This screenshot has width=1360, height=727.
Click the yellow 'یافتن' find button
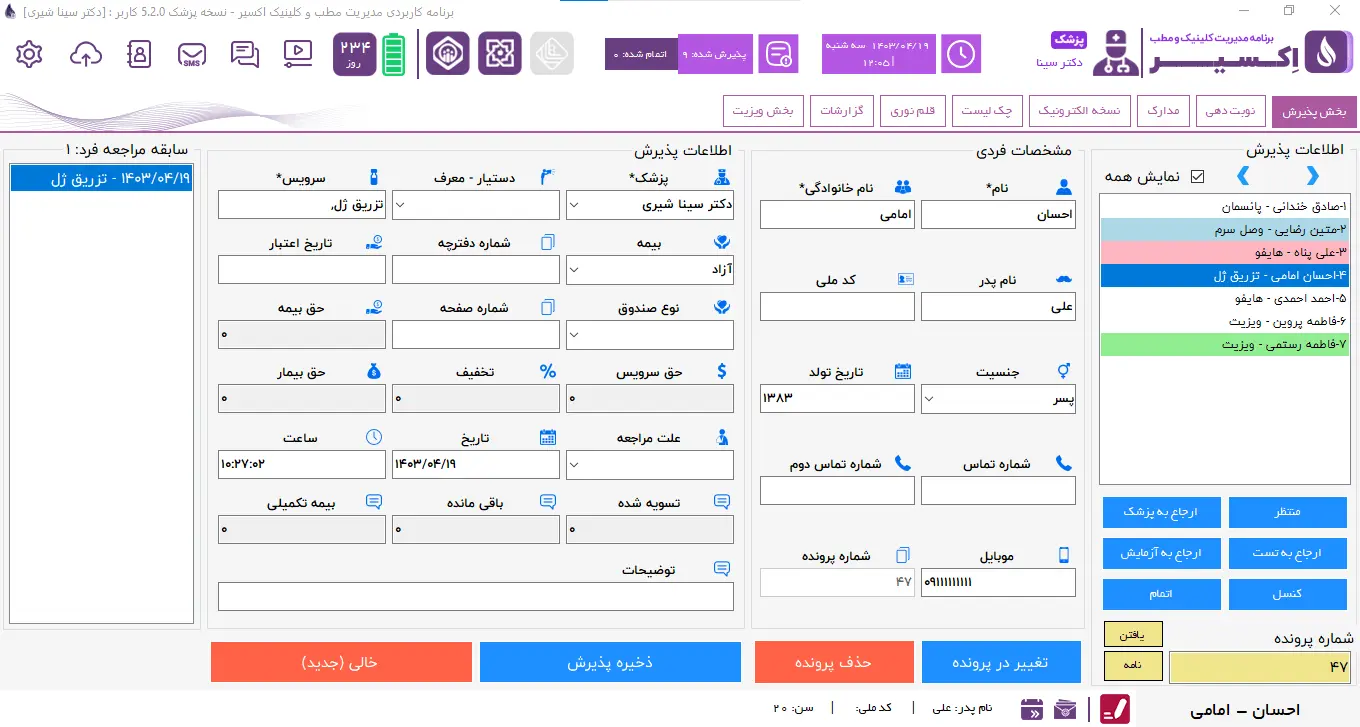tap(1133, 634)
